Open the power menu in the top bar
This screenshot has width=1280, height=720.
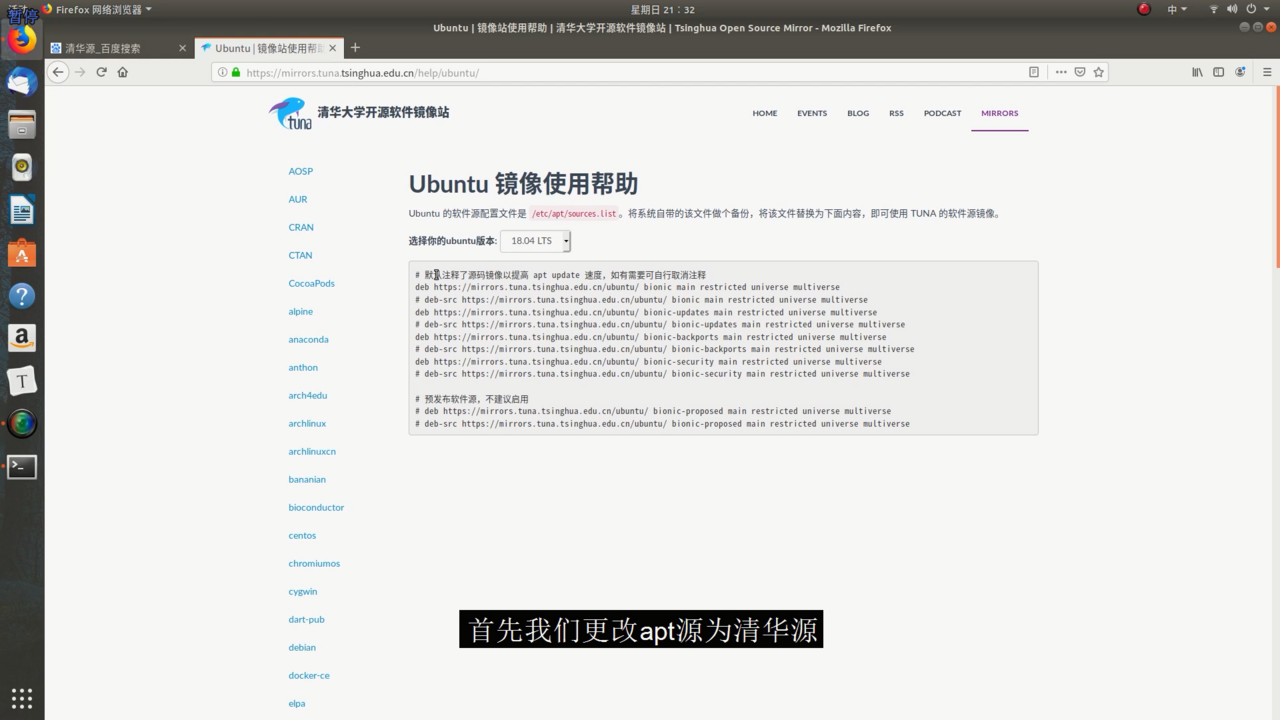1250,9
